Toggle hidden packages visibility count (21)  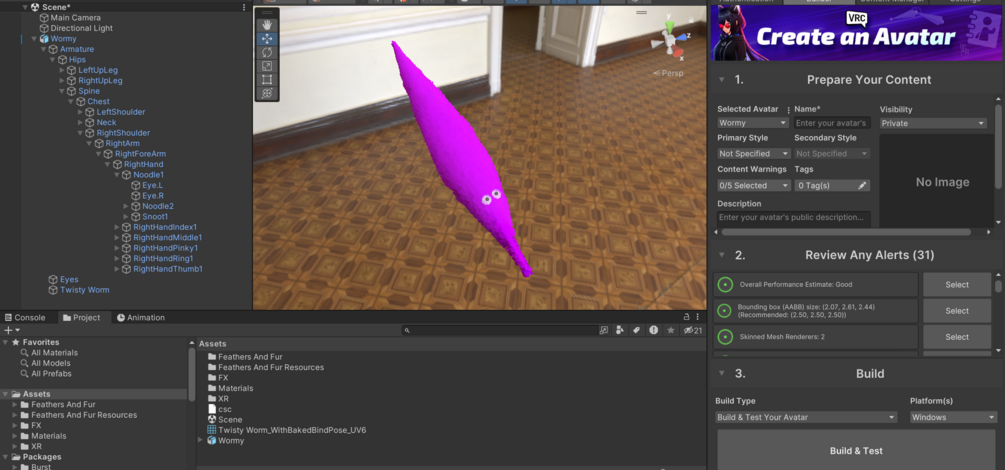click(x=693, y=330)
